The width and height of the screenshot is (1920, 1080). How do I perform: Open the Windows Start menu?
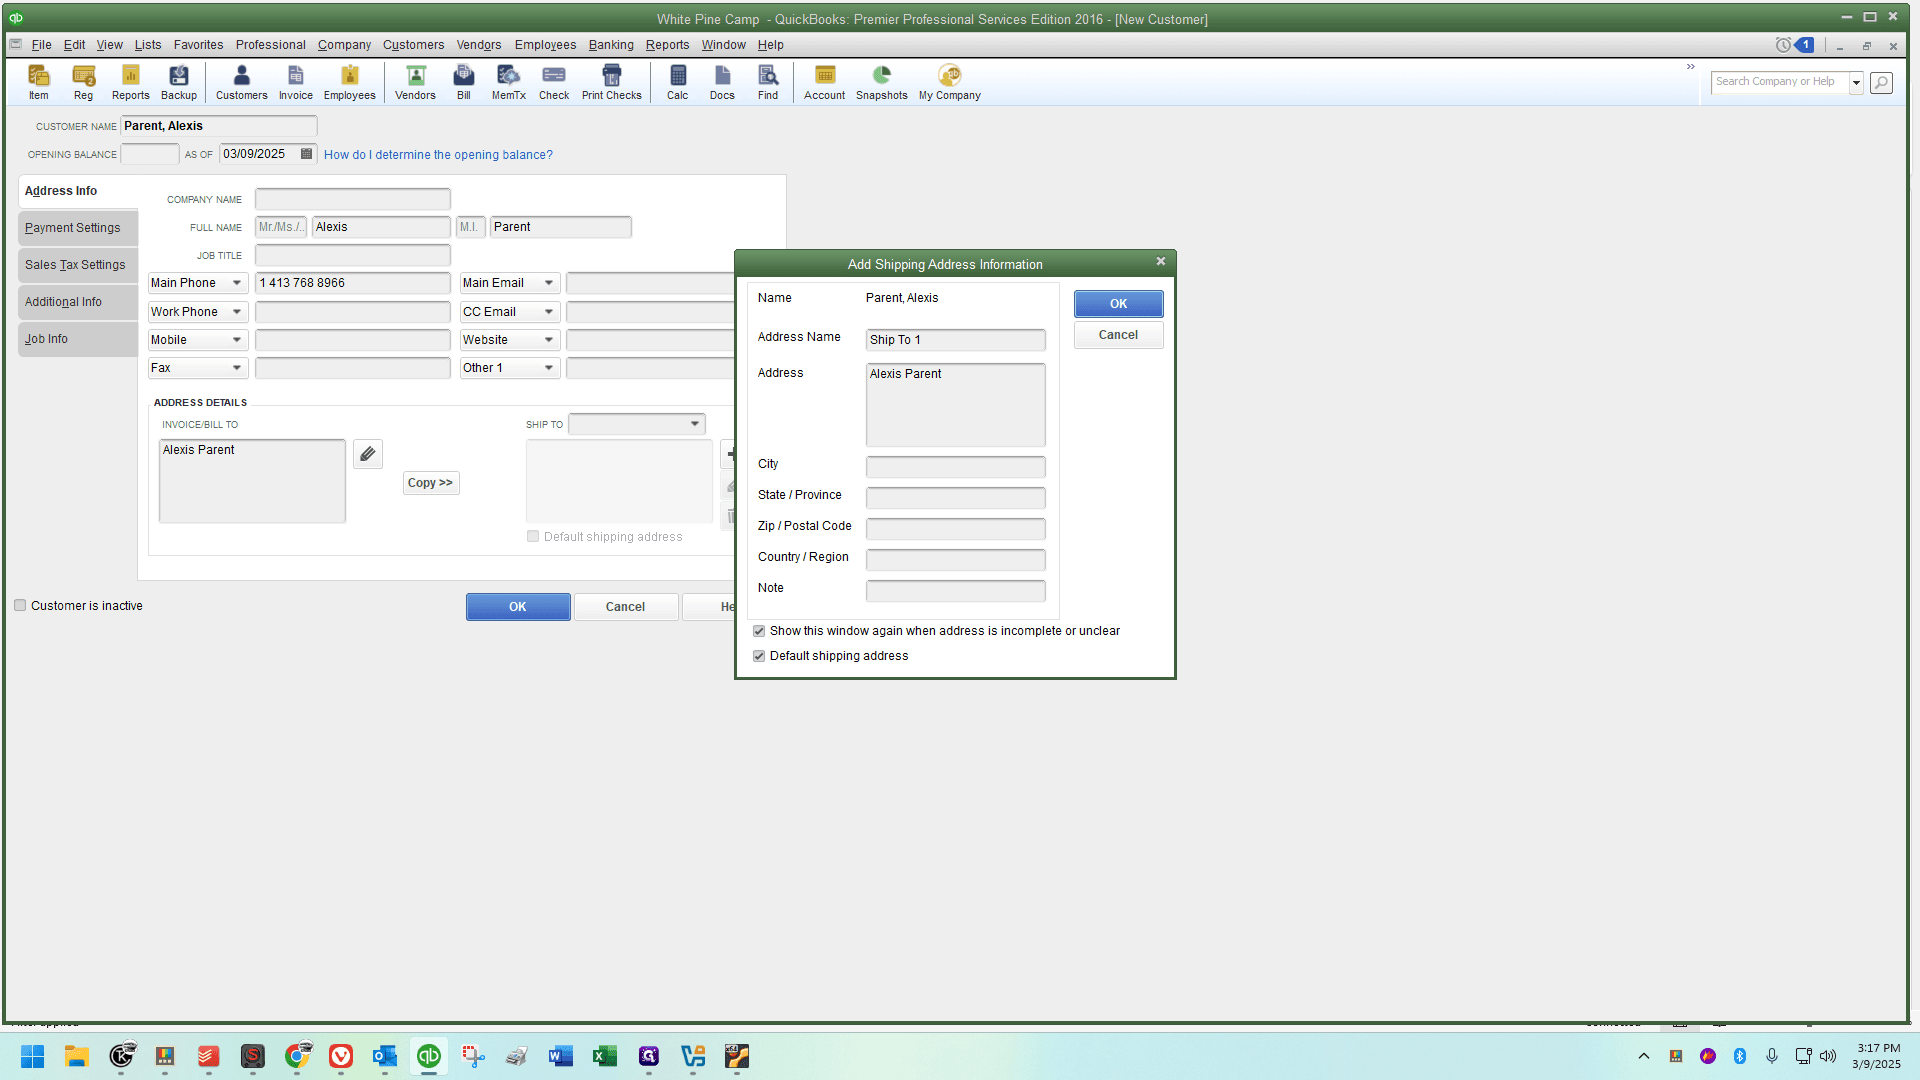coord(32,1056)
